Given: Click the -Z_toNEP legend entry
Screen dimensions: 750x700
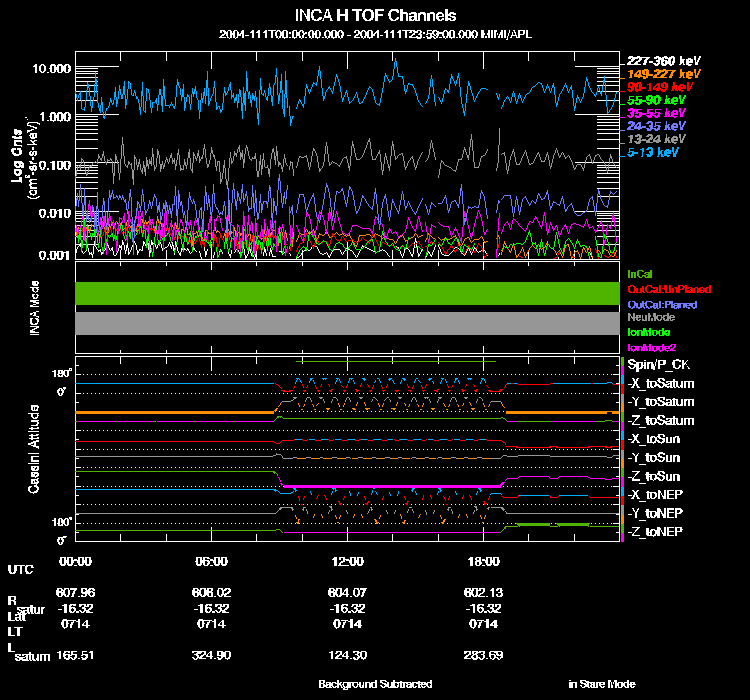Looking at the screenshot, I should [656, 531].
